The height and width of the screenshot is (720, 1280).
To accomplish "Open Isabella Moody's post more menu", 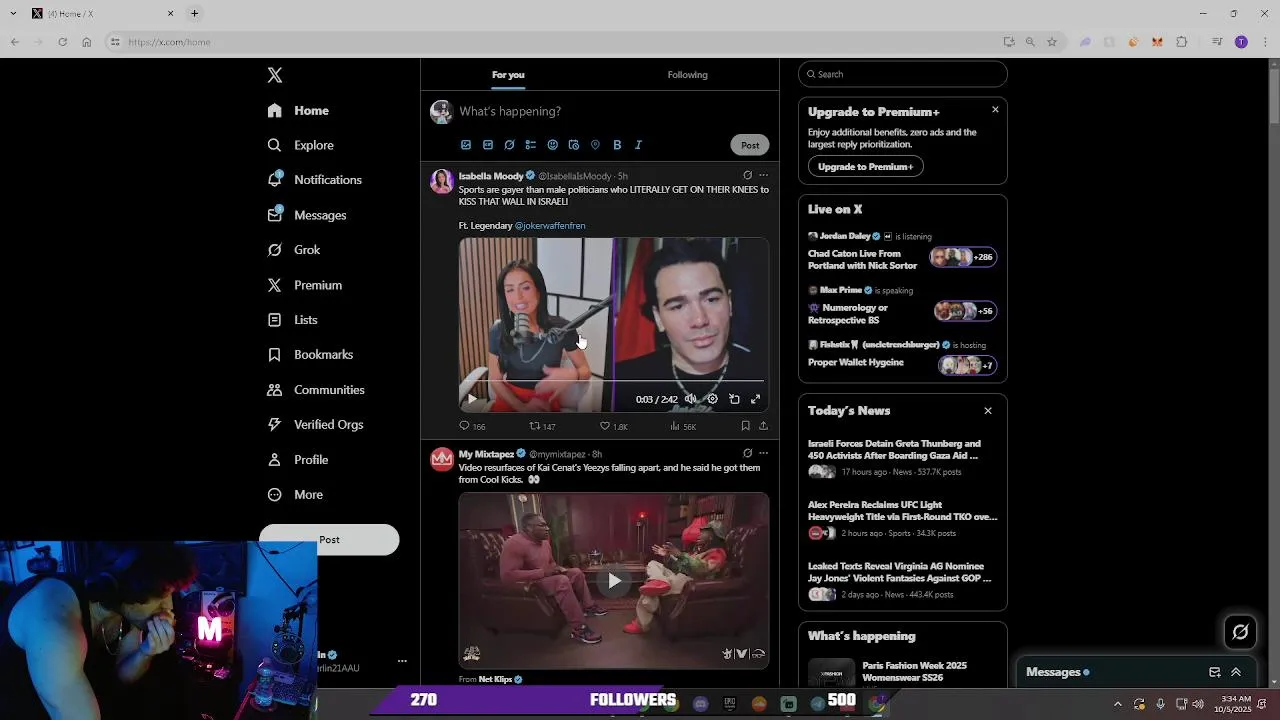I will (763, 175).
